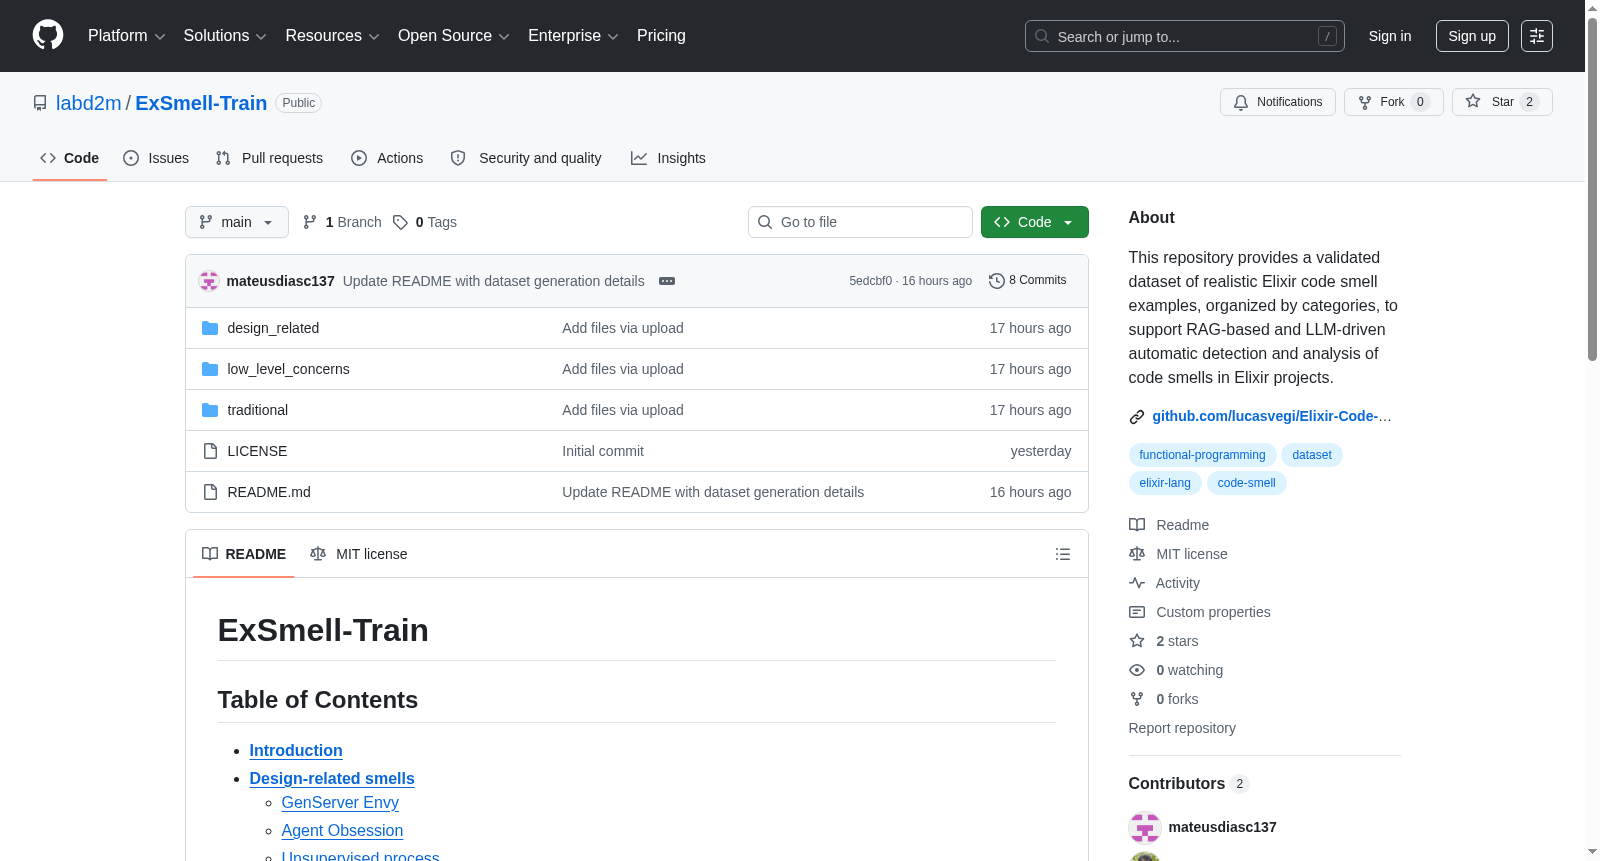Click the dataset topic tag
The width and height of the screenshot is (1600, 861).
[x=1312, y=455]
